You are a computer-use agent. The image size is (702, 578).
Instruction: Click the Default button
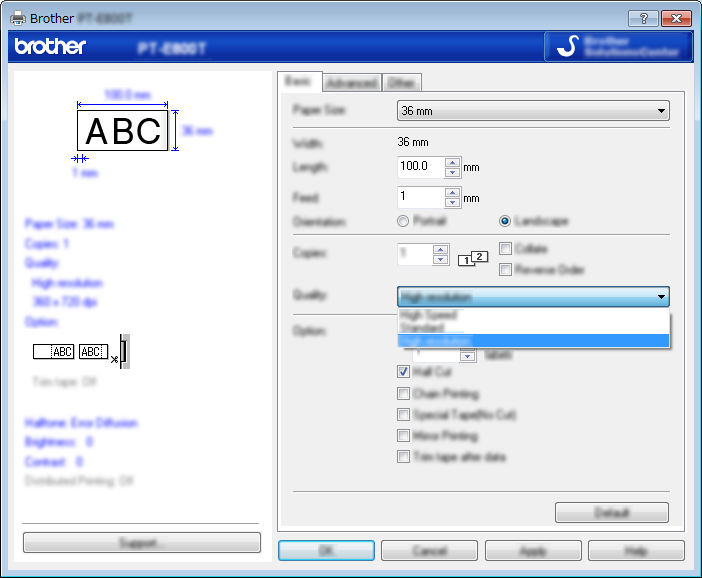coord(612,512)
